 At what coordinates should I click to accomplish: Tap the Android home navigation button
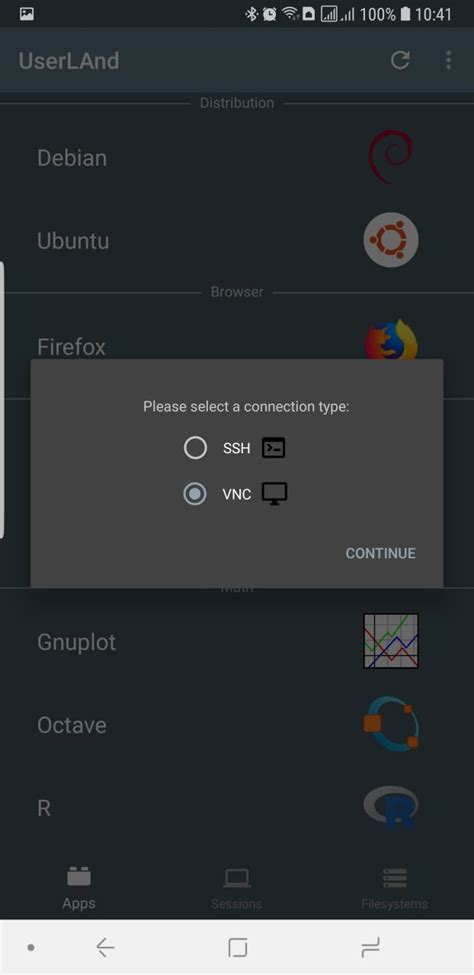click(238, 948)
